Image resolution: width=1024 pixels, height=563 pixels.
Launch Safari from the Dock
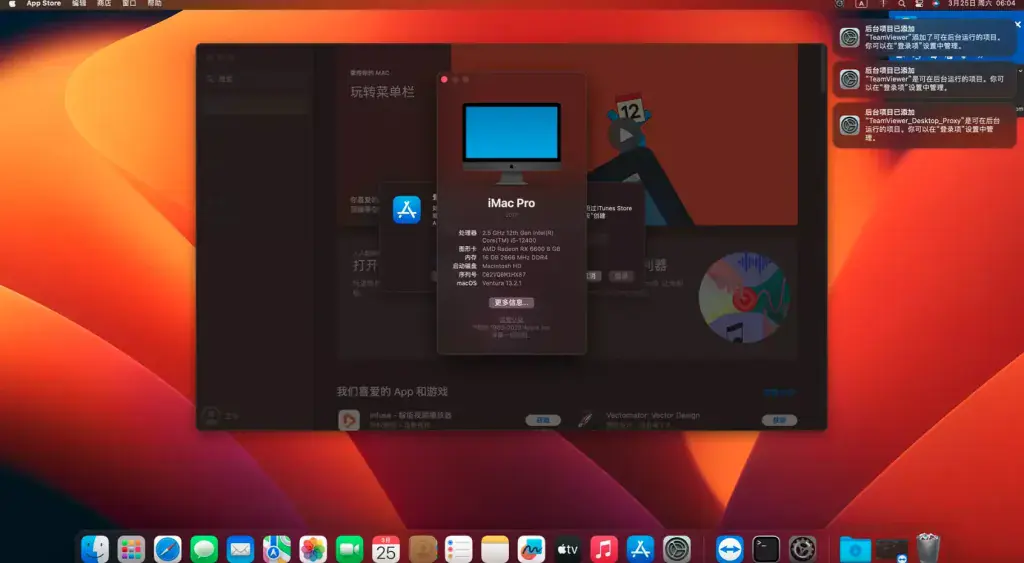[x=168, y=549]
